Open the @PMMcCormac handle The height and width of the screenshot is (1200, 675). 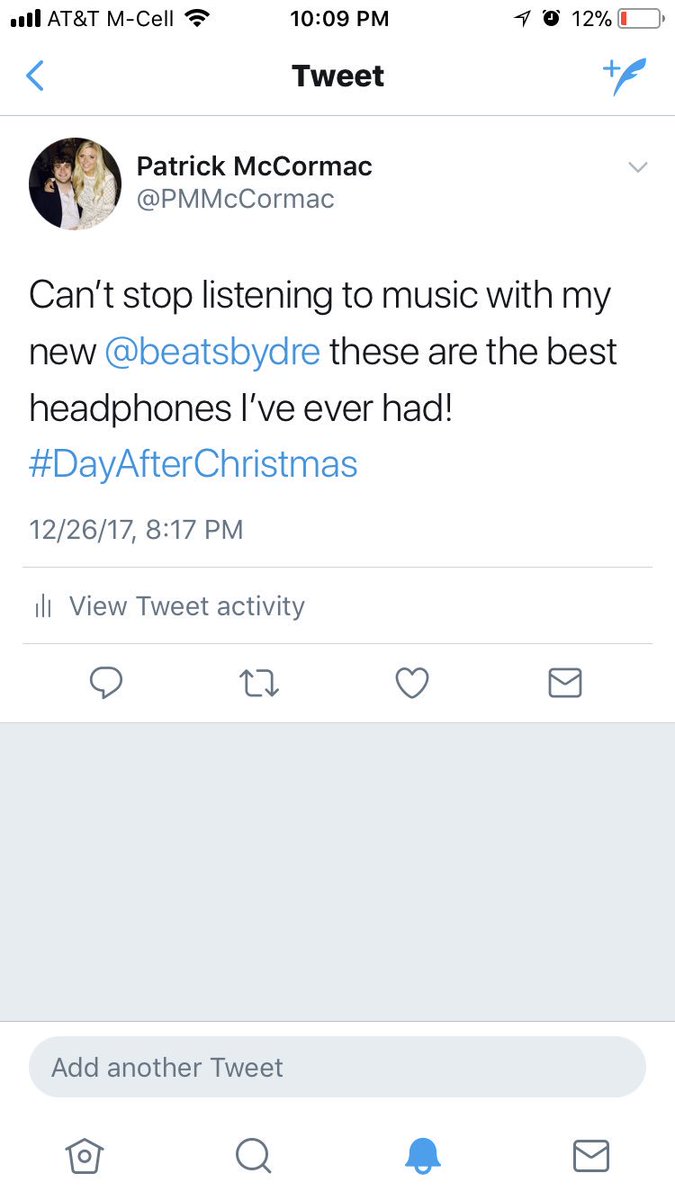coord(235,199)
